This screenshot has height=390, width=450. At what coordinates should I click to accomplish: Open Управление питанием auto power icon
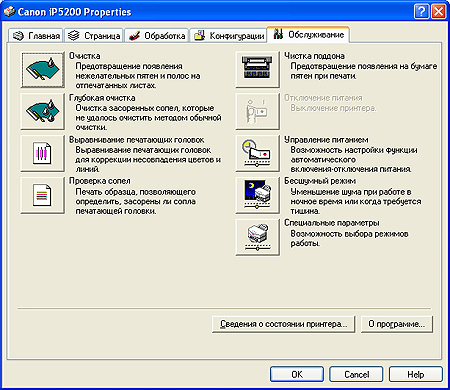pyautogui.click(x=257, y=153)
